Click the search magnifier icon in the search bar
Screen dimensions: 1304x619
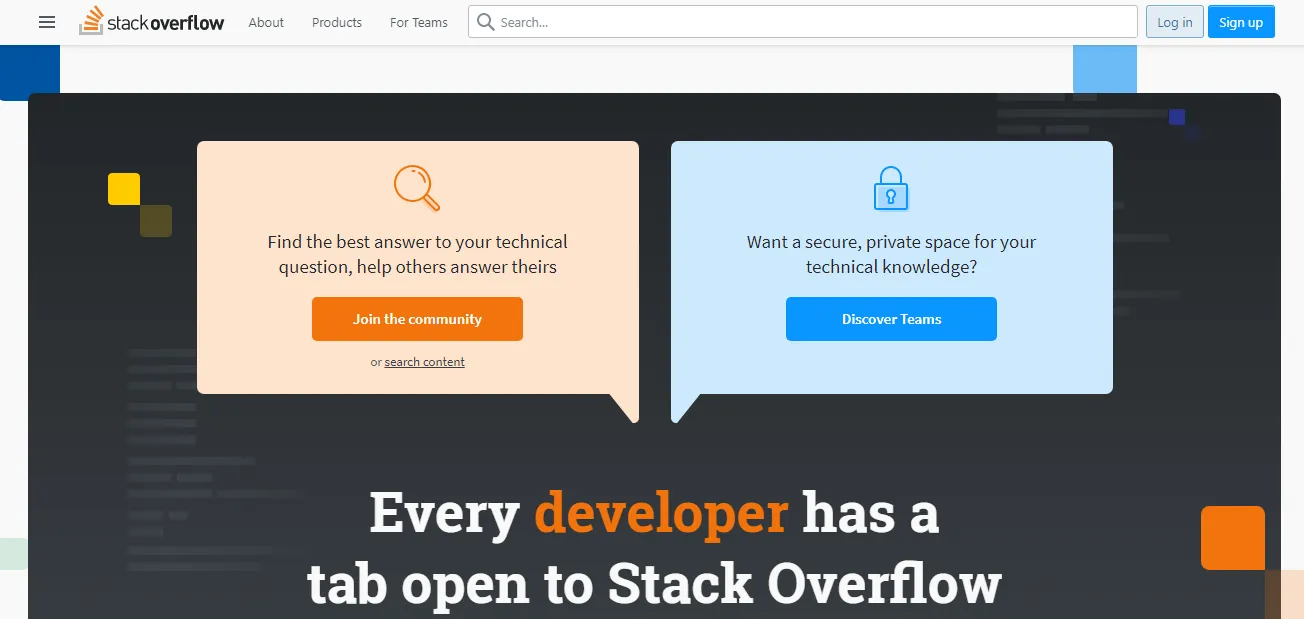pos(486,22)
